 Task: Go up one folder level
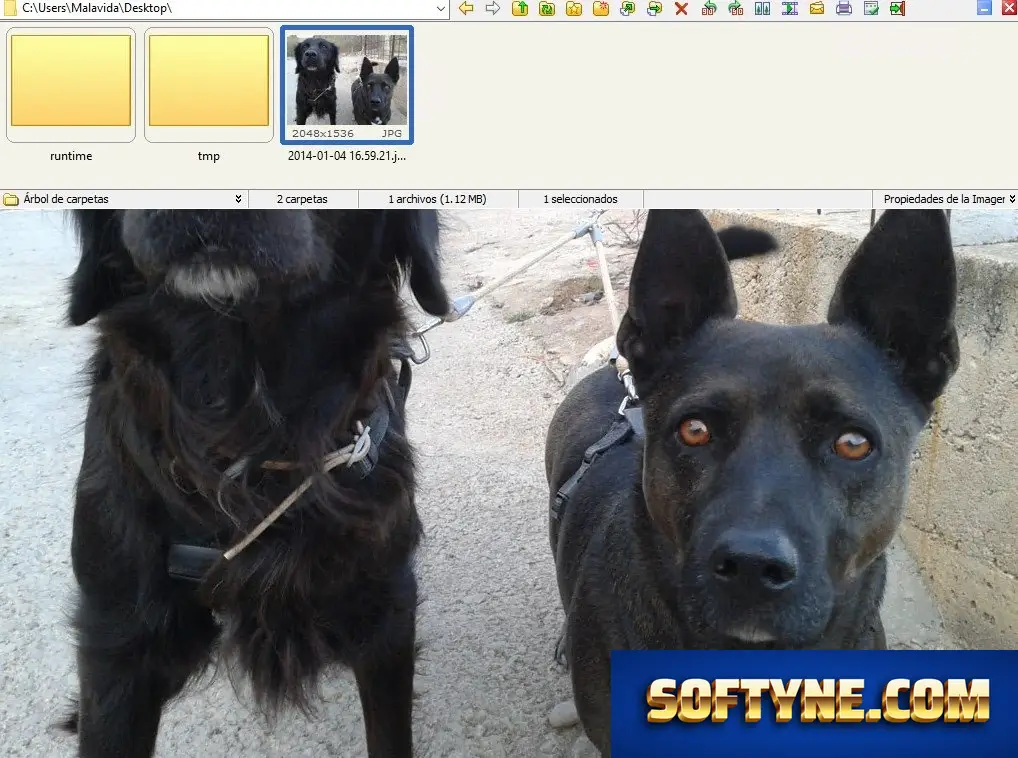coord(520,8)
